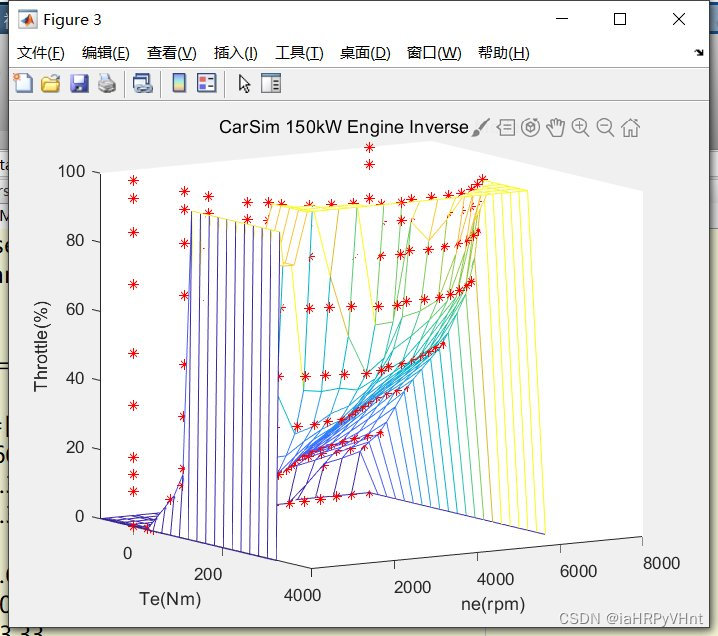Viewport: 718px width, 636px height.
Task: Insert colorbar from toolbar
Action: 179,83
